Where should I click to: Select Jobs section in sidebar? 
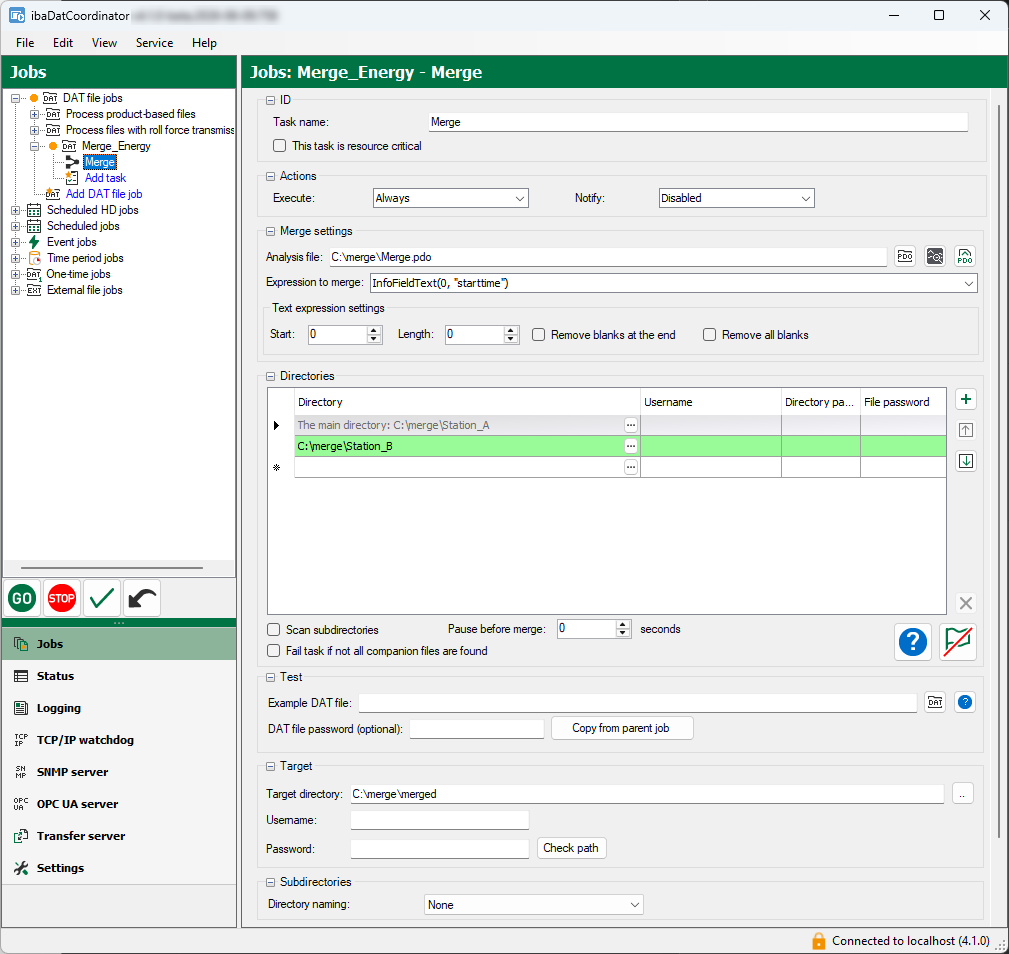tap(119, 644)
